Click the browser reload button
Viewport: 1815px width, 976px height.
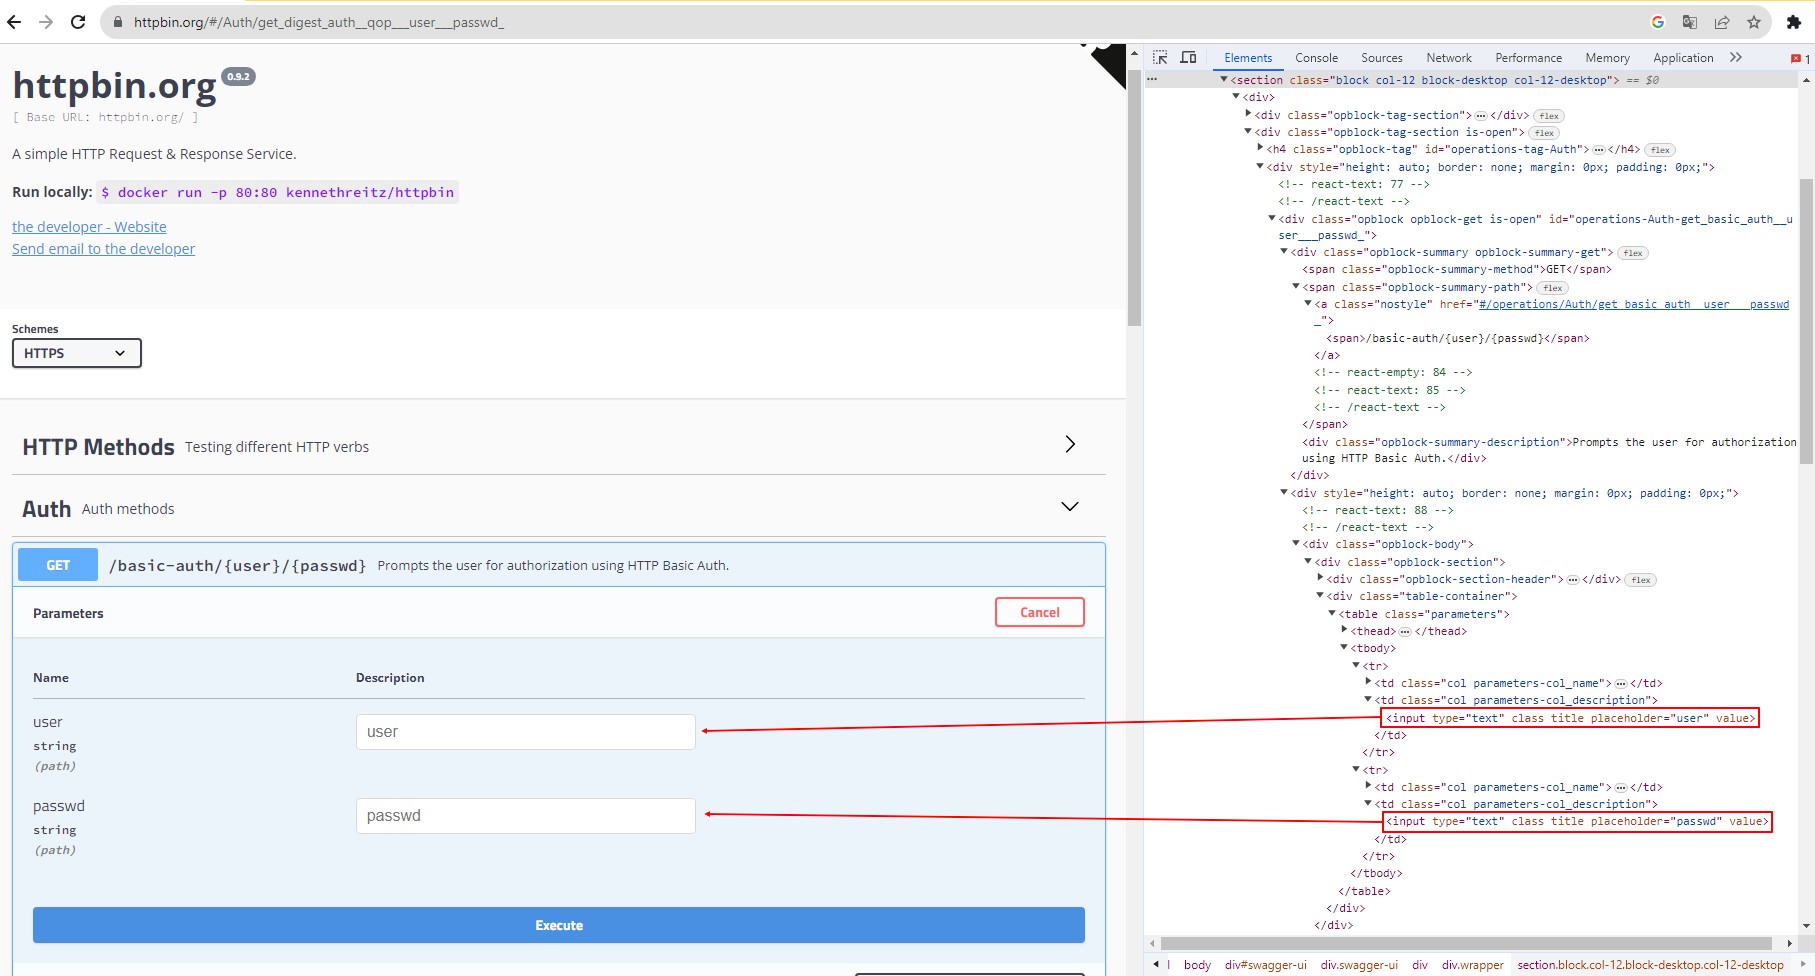tap(78, 22)
